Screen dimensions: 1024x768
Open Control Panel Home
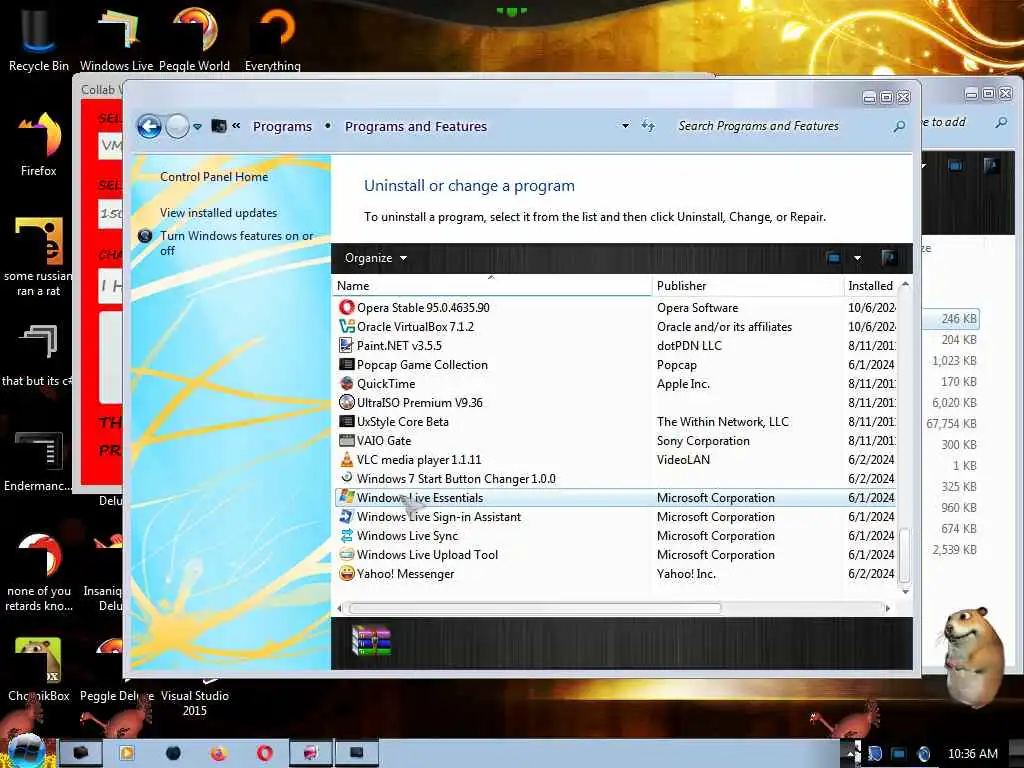(x=214, y=176)
